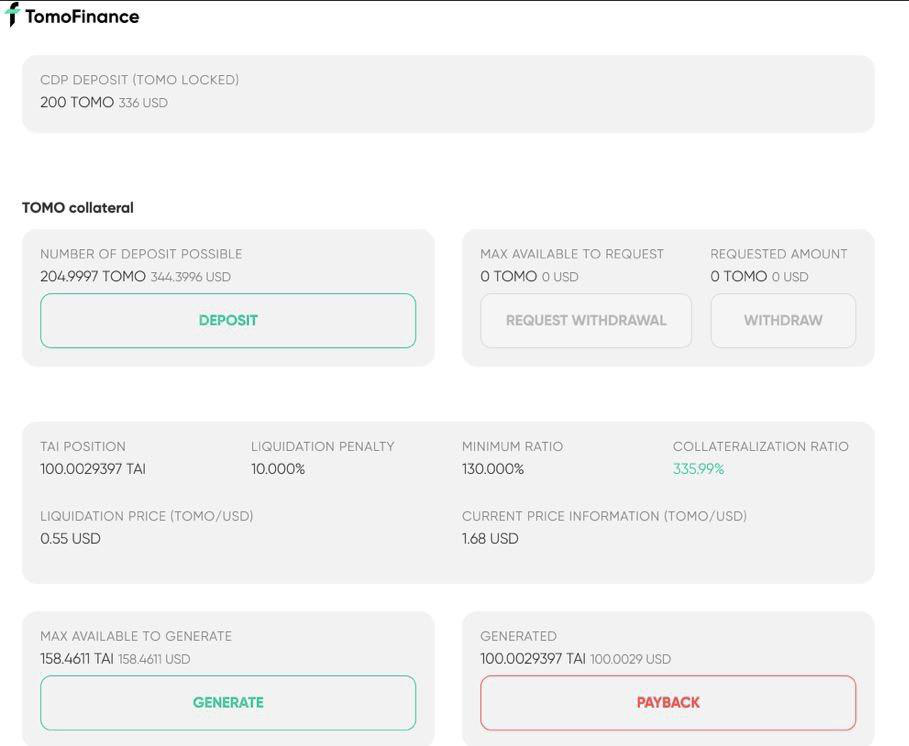909x746 pixels.
Task: Click the 10.000% liquidation penalty value
Action: coord(278,469)
